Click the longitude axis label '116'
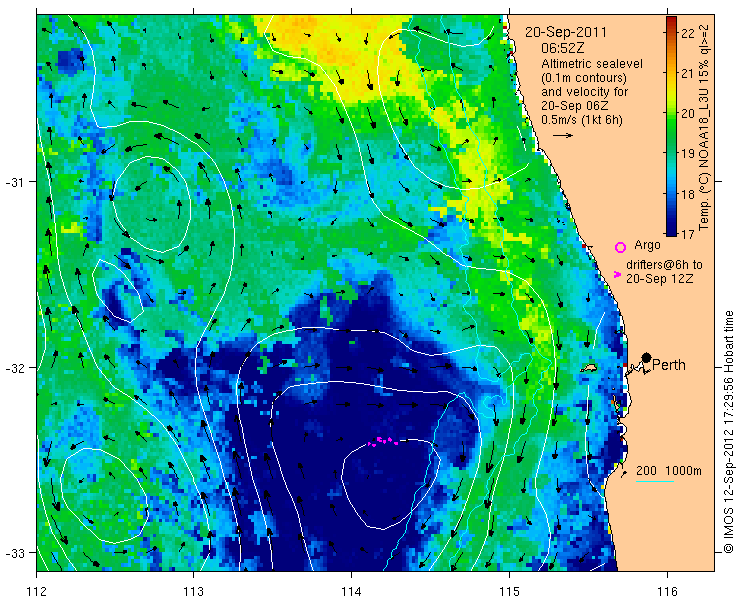 tap(667, 591)
